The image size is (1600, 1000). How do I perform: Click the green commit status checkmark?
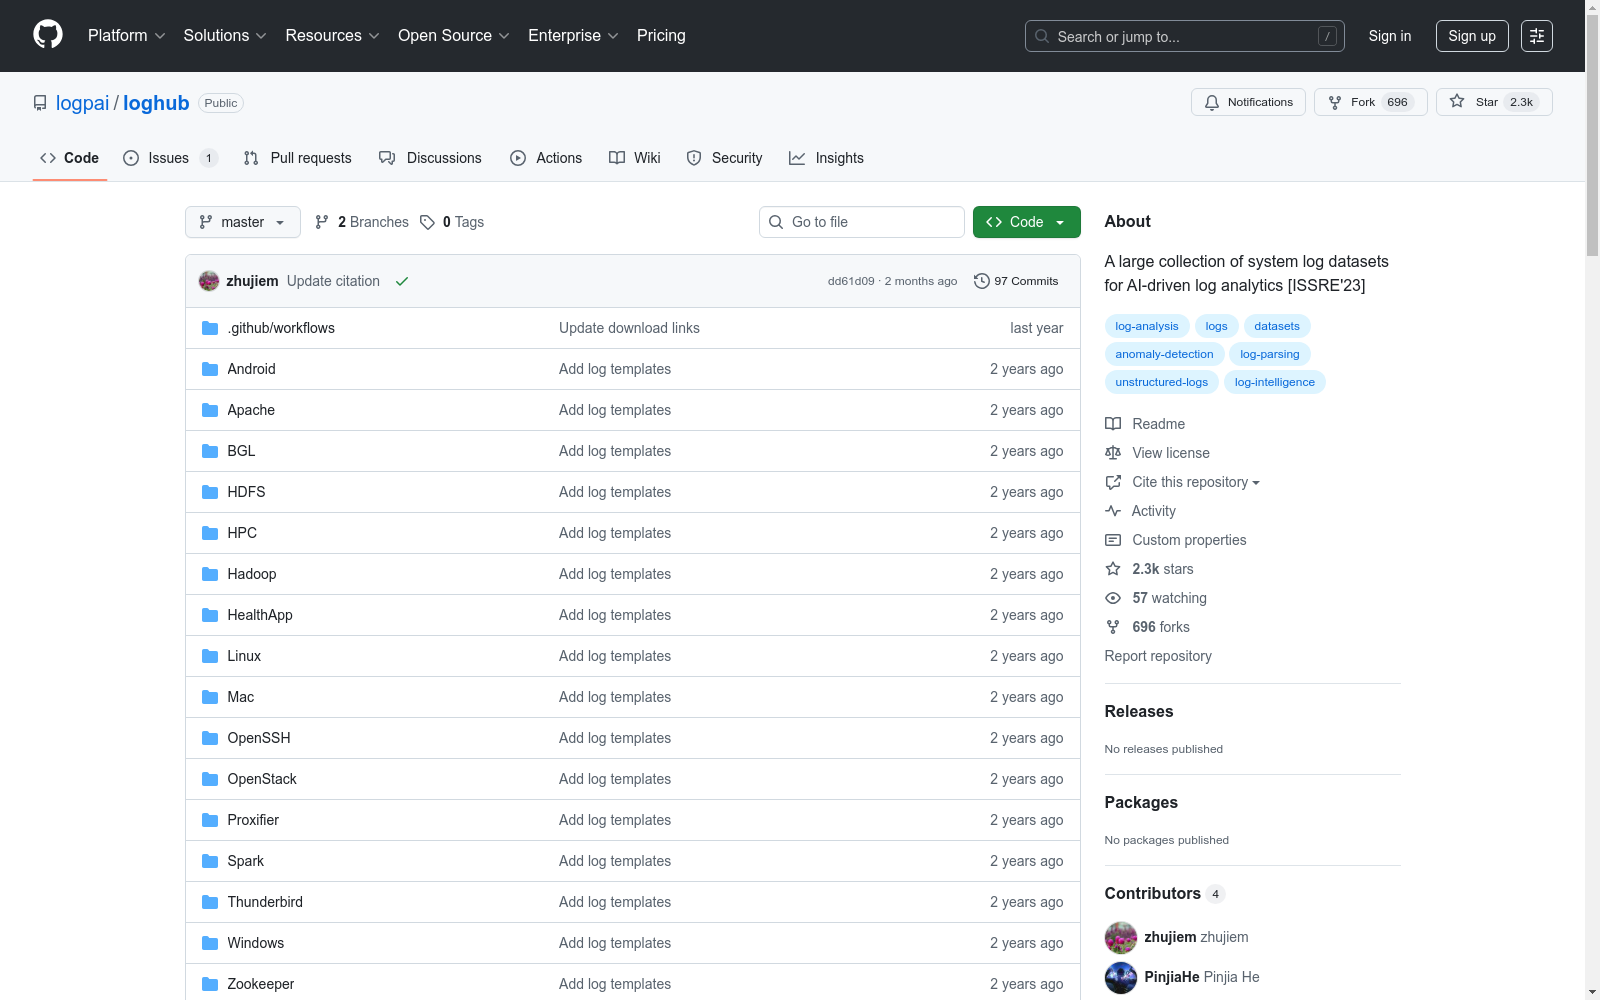[402, 281]
